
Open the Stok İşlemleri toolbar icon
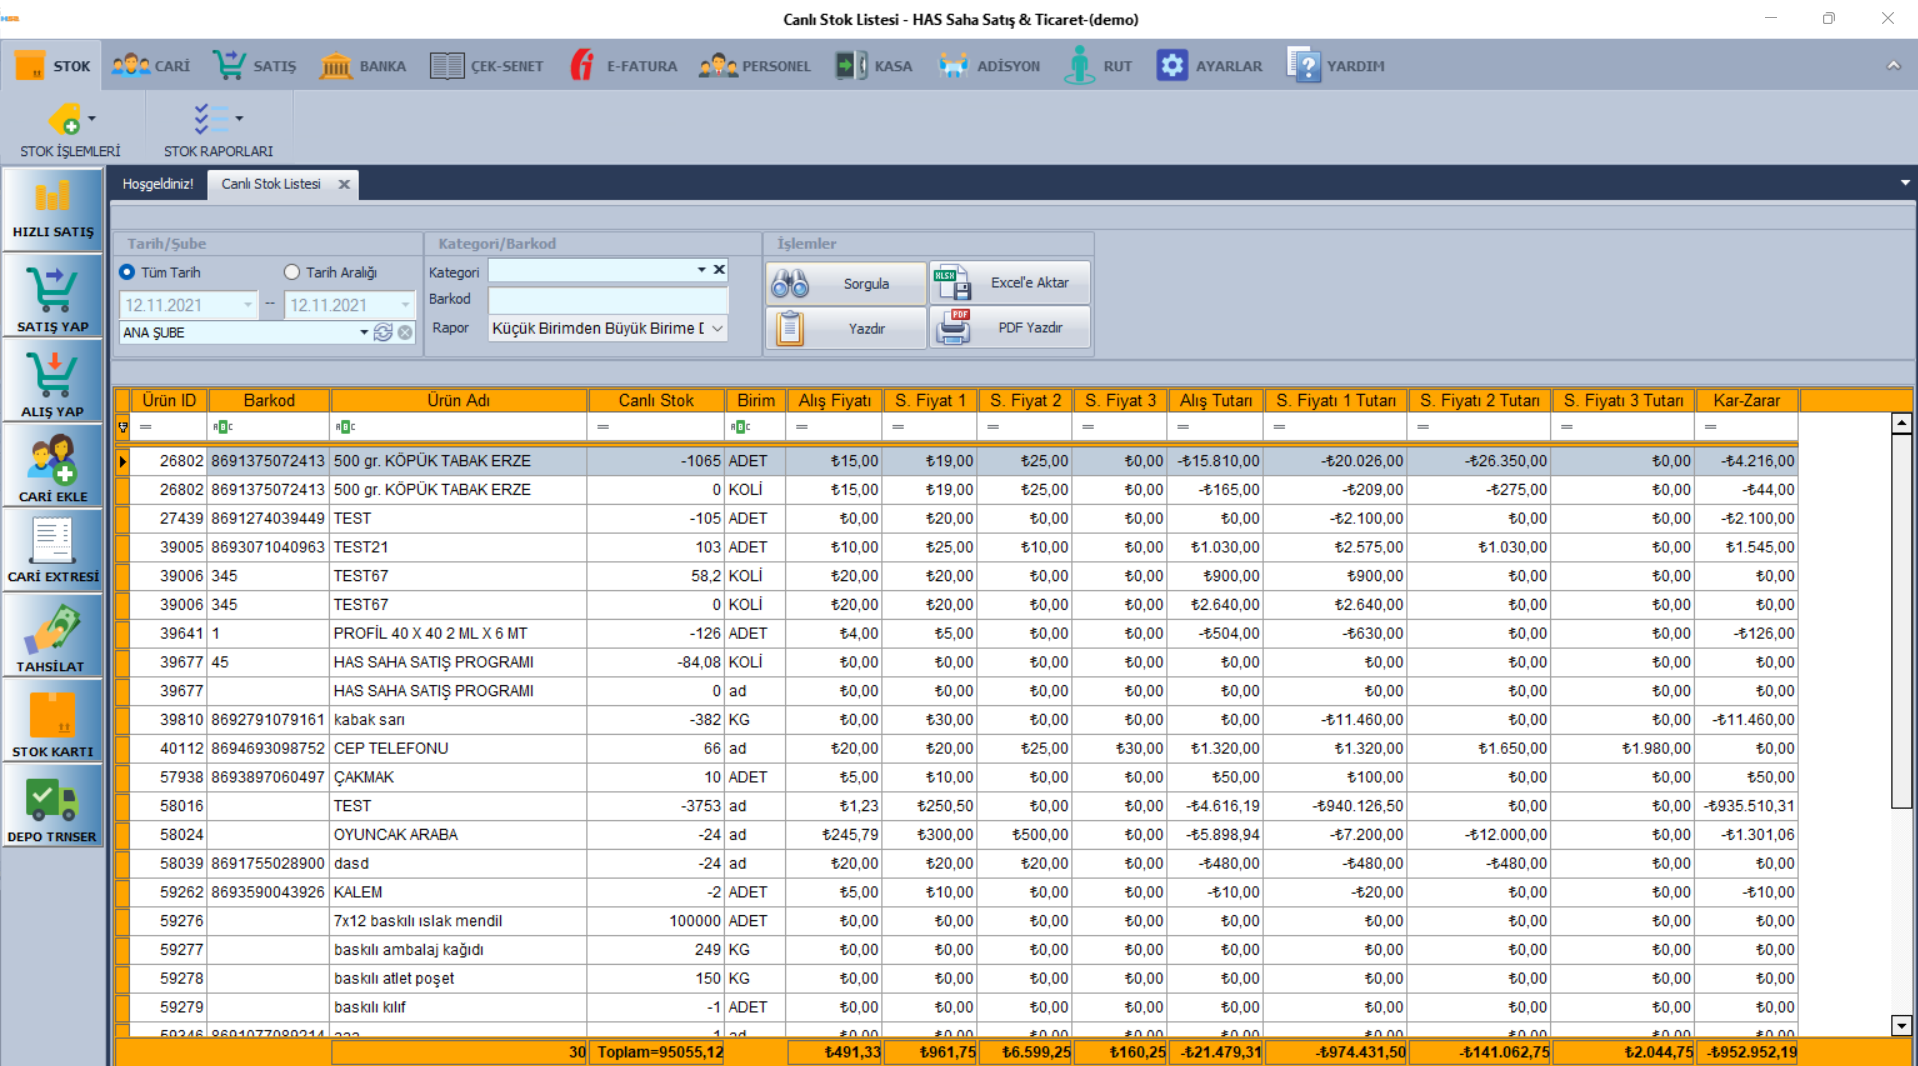(x=66, y=121)
